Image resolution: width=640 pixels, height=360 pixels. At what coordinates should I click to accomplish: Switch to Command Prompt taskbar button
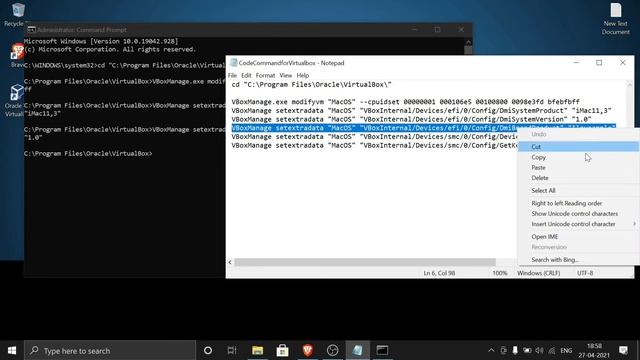coord(382,350)
